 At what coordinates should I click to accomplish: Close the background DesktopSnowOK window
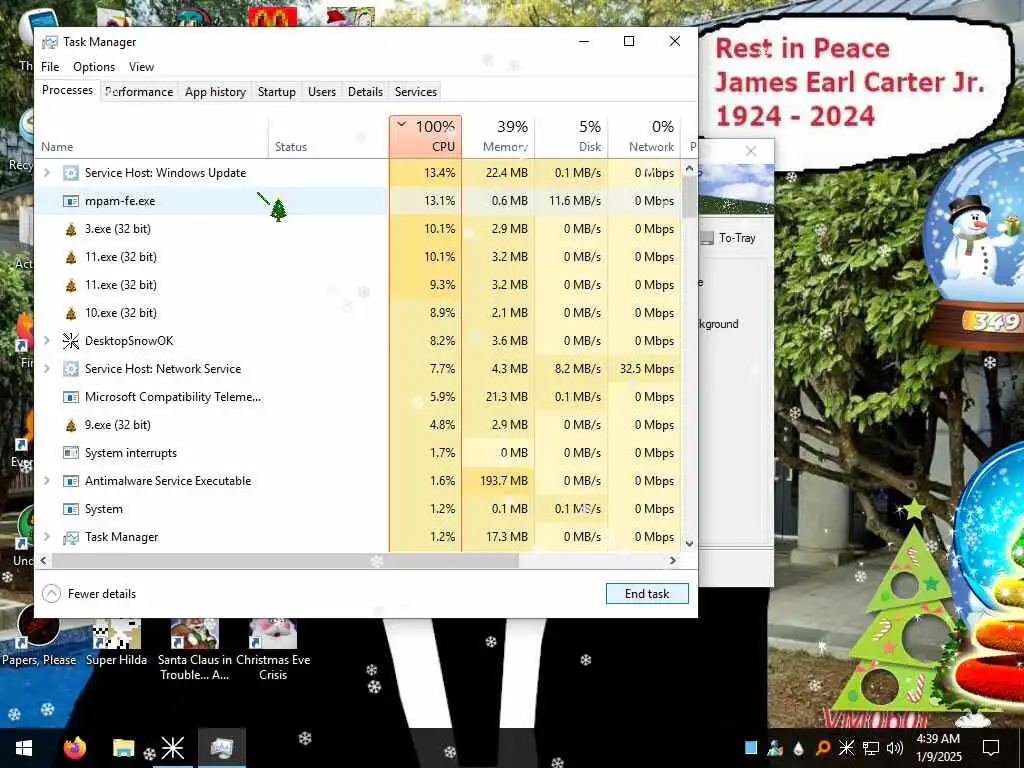[x=751, y=152]
